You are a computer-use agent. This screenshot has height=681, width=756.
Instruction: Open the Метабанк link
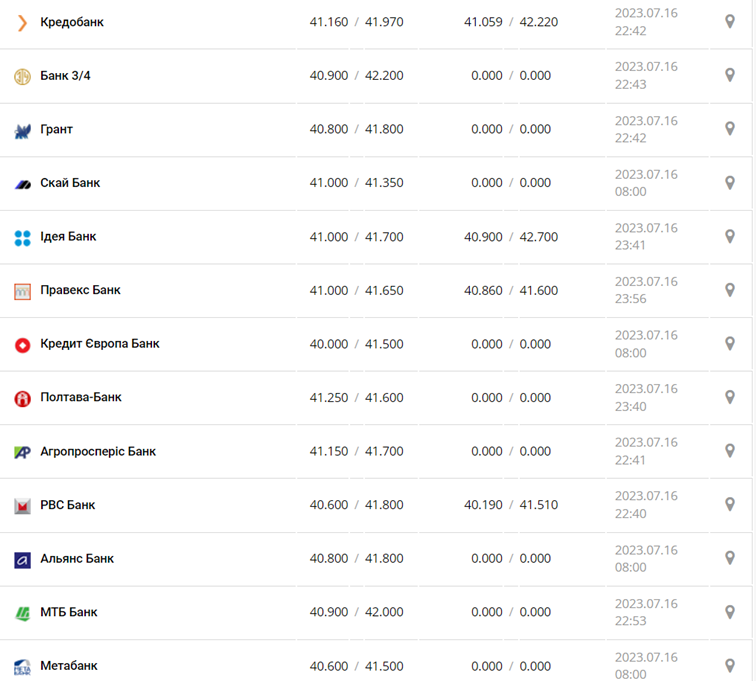coord(69,666)
